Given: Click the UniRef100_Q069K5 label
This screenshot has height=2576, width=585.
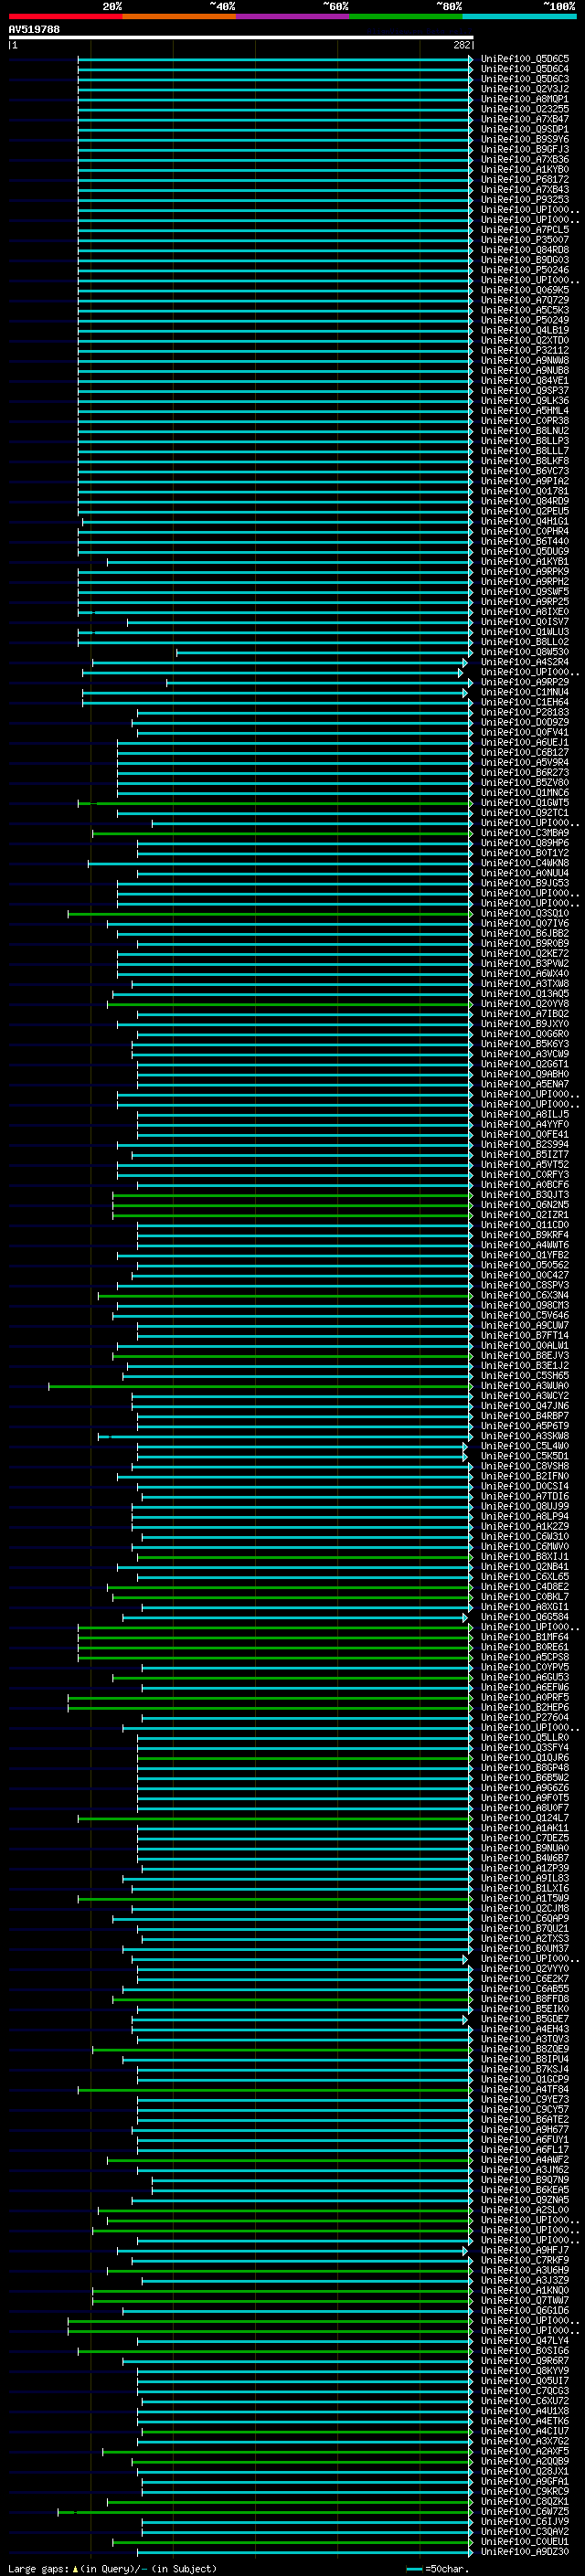Looking at the screenshot, I should pos(525,290).
